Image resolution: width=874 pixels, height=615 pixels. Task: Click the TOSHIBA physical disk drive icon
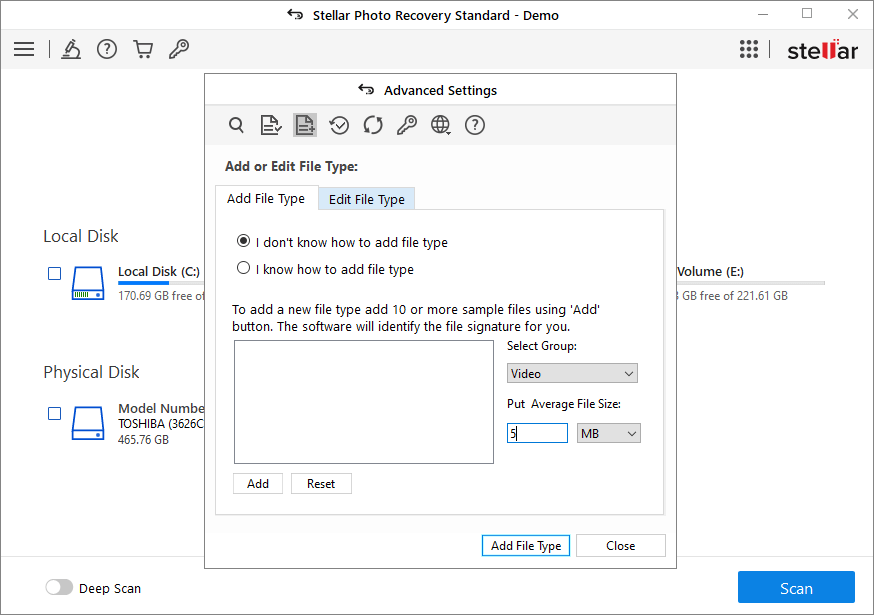click(x=88, y=423)
